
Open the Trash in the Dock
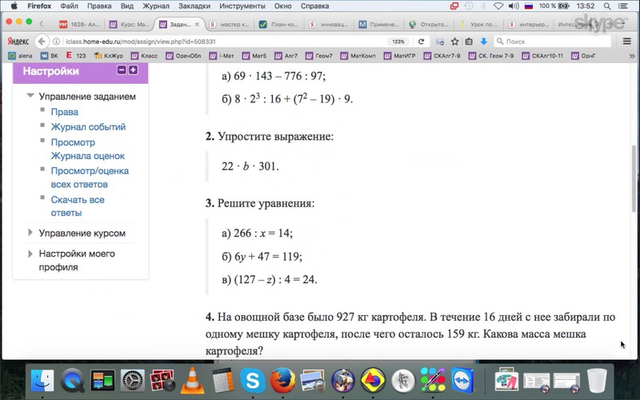[x=597, y=380]
